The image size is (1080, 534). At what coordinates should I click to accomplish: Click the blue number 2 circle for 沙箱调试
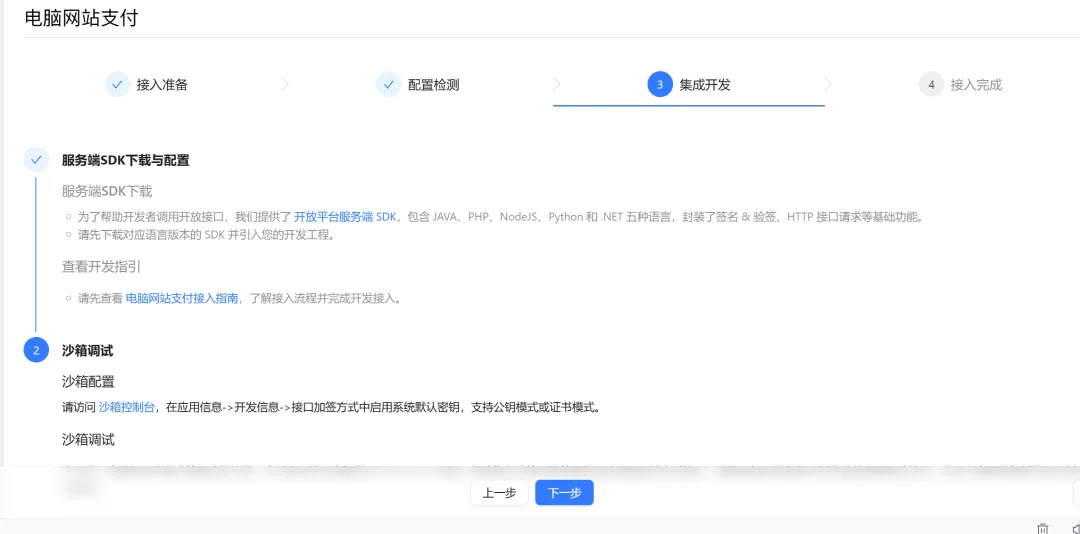tap(36, 350)
